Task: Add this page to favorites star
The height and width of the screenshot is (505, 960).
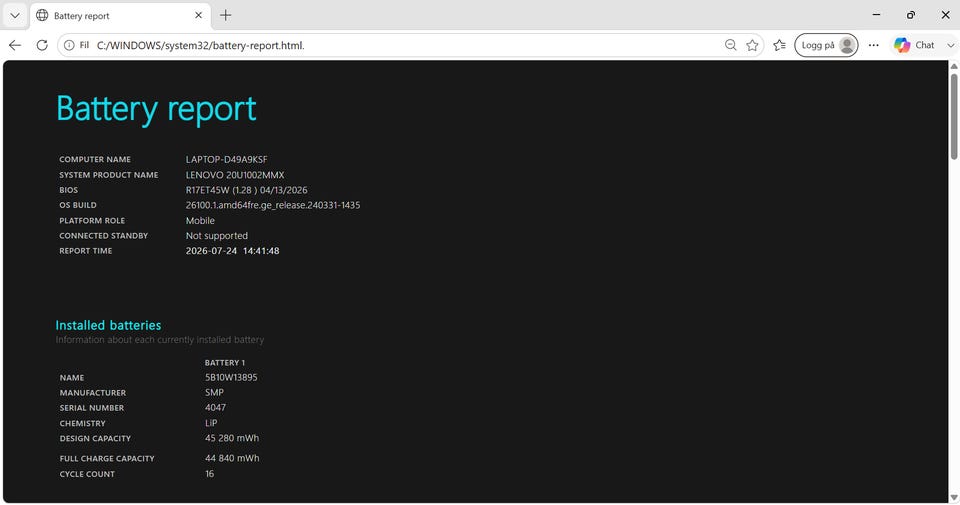Action: click(x=752, y=45)
